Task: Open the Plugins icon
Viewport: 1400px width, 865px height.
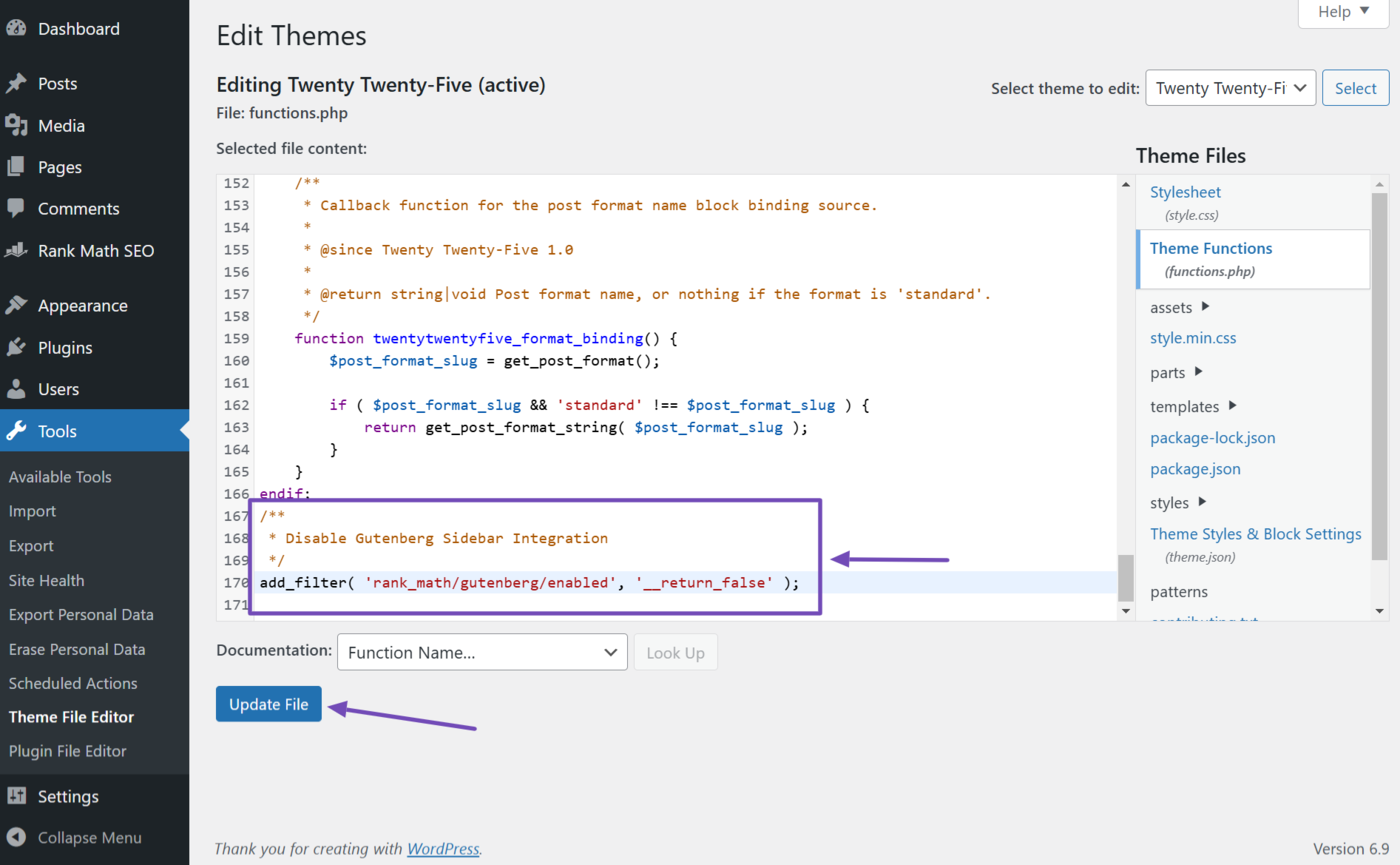Action: coord(17,347)
